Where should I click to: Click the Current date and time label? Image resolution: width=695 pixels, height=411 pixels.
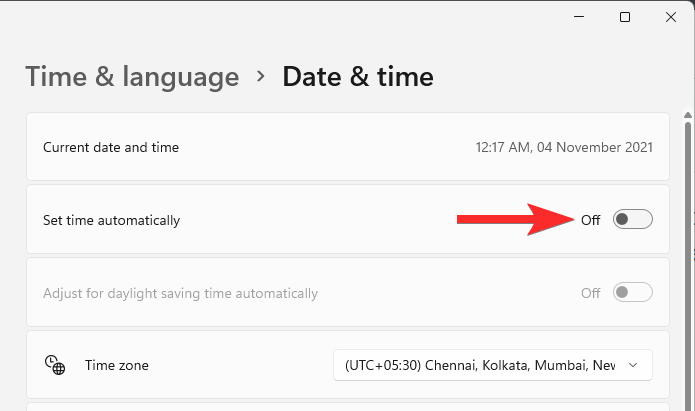[x=111, y=147]
